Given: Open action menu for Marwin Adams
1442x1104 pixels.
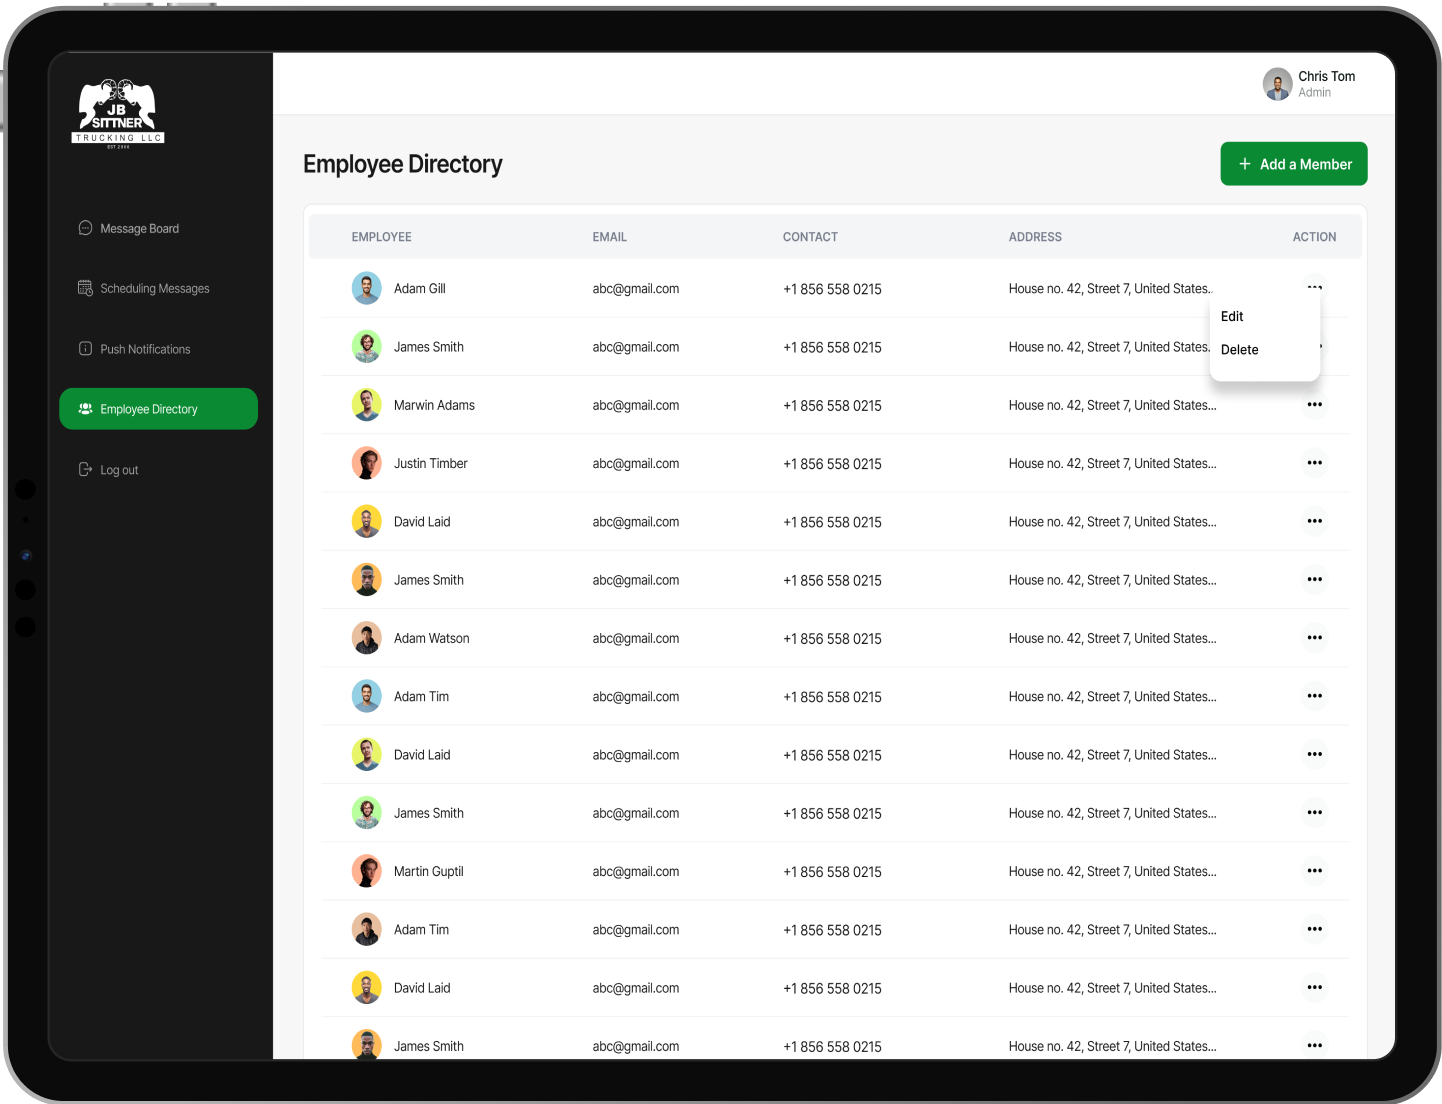Looking at the screenshot, I should click(x=1314, y=405).
